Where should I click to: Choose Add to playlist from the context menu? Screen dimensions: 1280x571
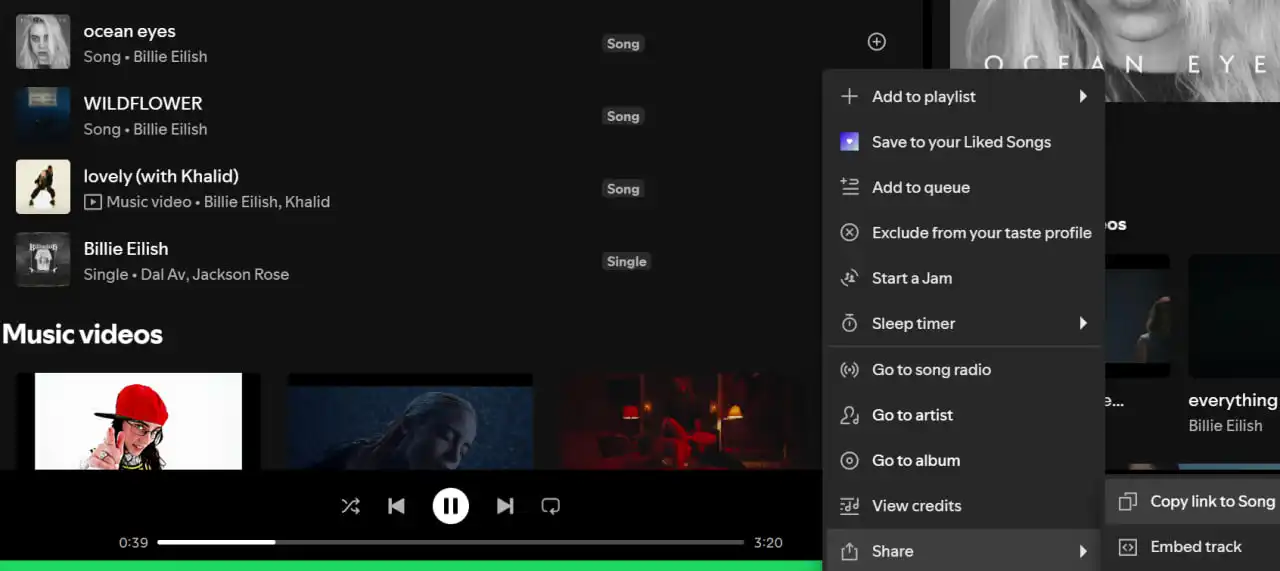(x=964, y=97)
